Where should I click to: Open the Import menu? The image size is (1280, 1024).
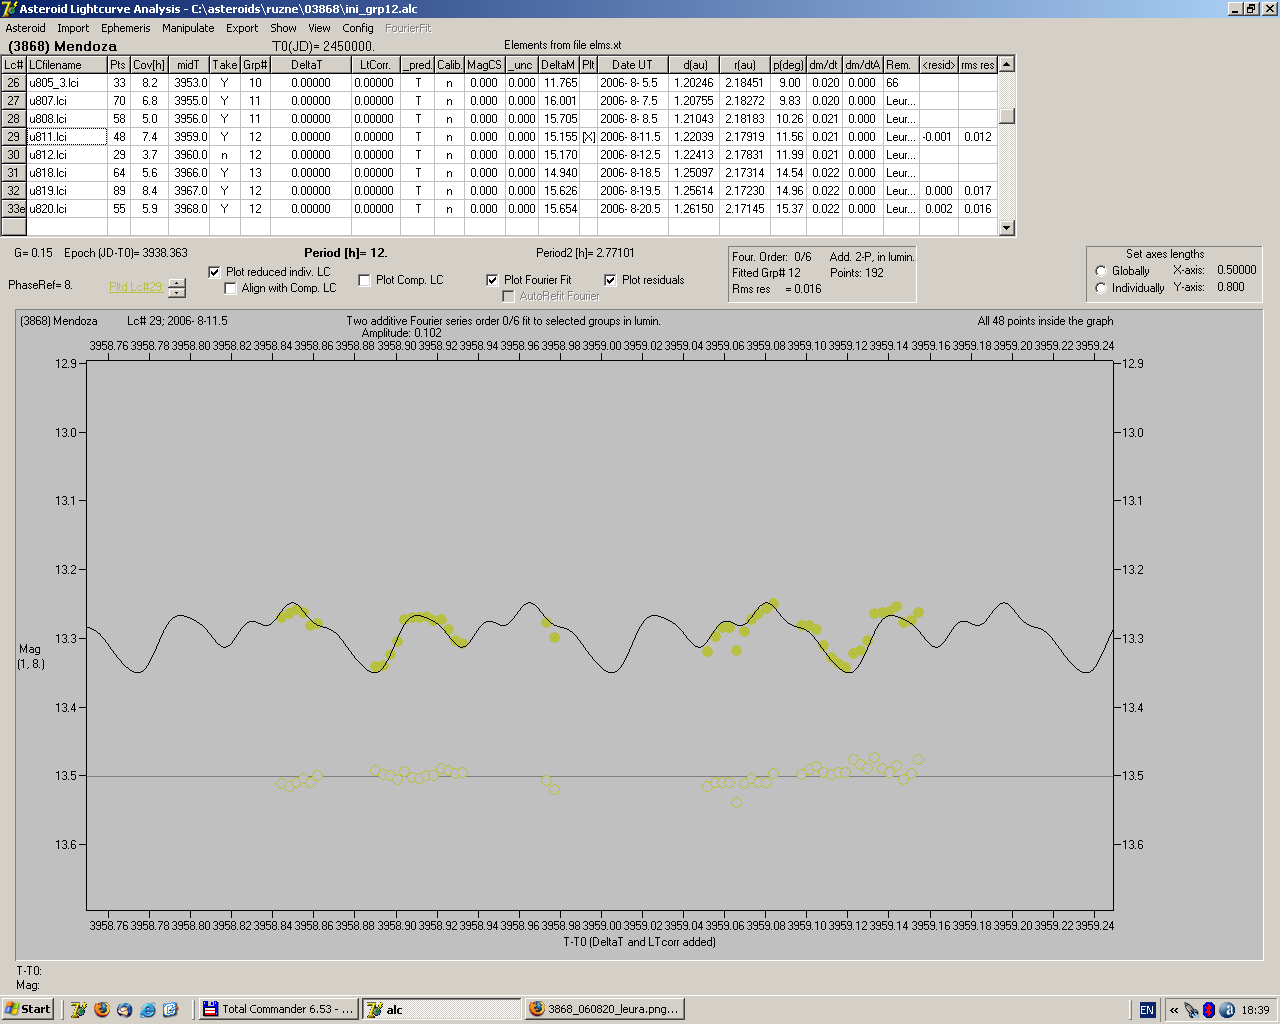pyautogui.click(x=73, y=28)
